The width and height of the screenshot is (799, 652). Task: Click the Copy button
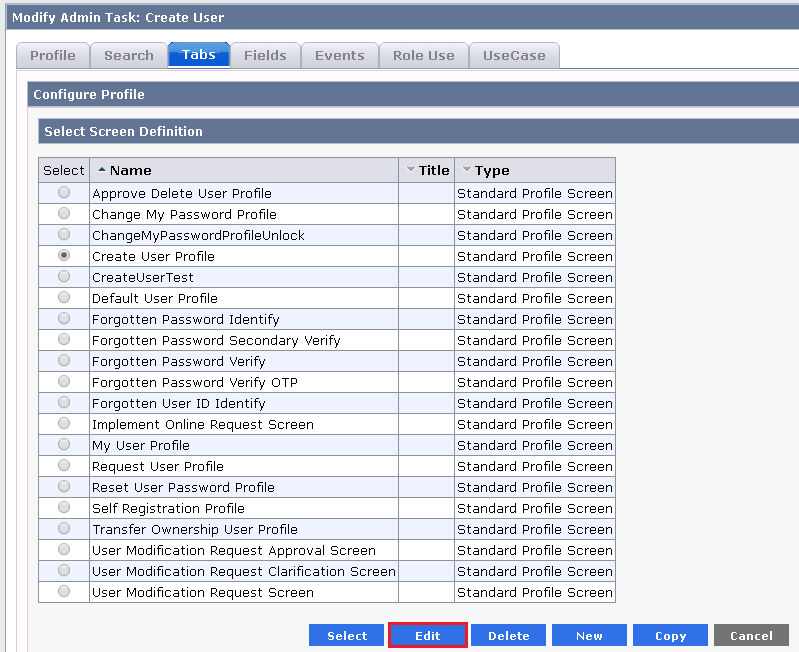tap(670, 635)
